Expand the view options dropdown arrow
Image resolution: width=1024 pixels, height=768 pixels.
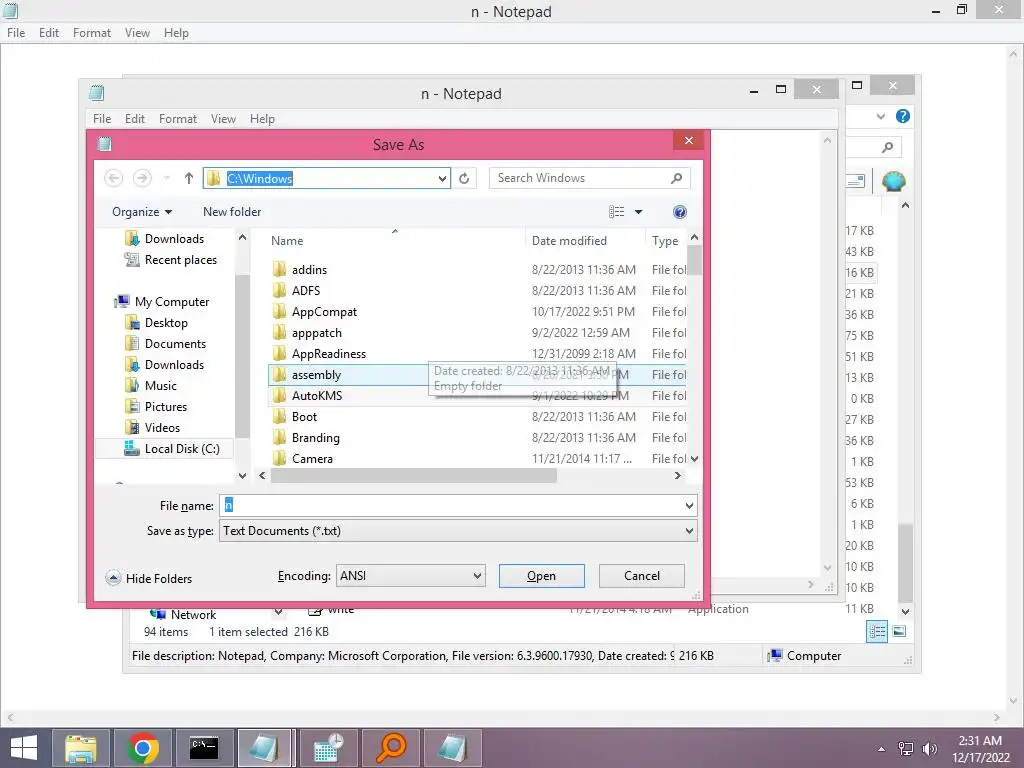[639, 212]
